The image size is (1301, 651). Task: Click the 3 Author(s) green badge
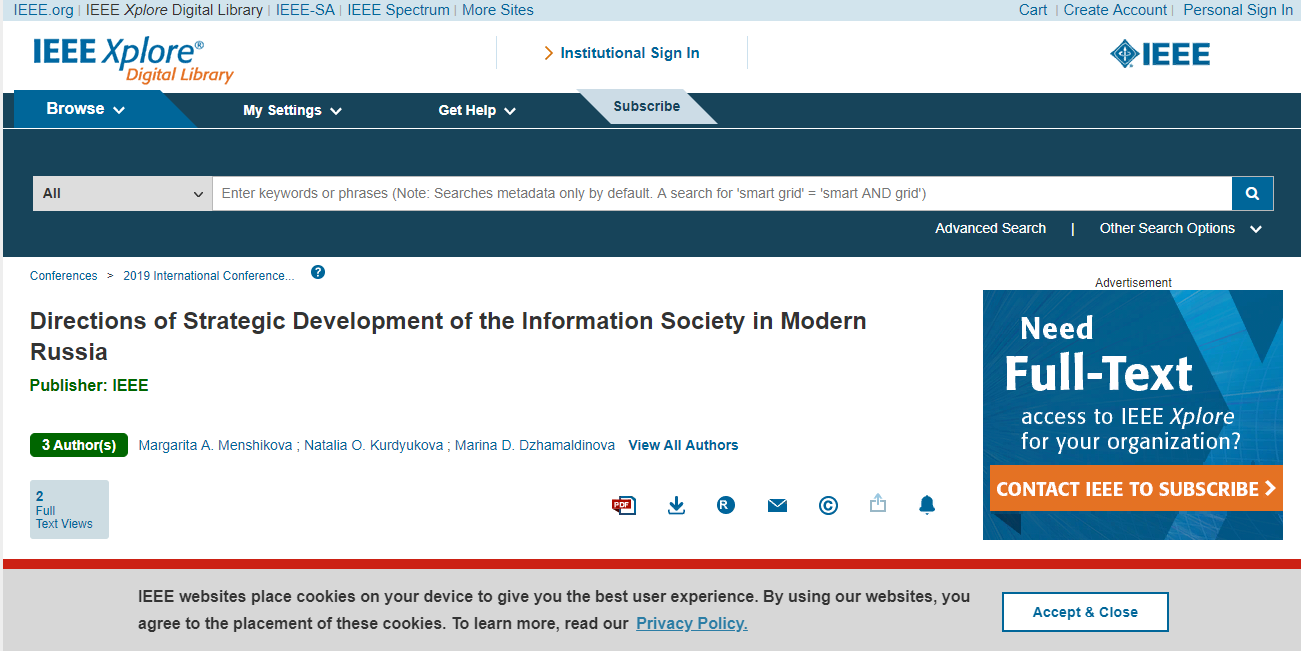tap(79, 445)
